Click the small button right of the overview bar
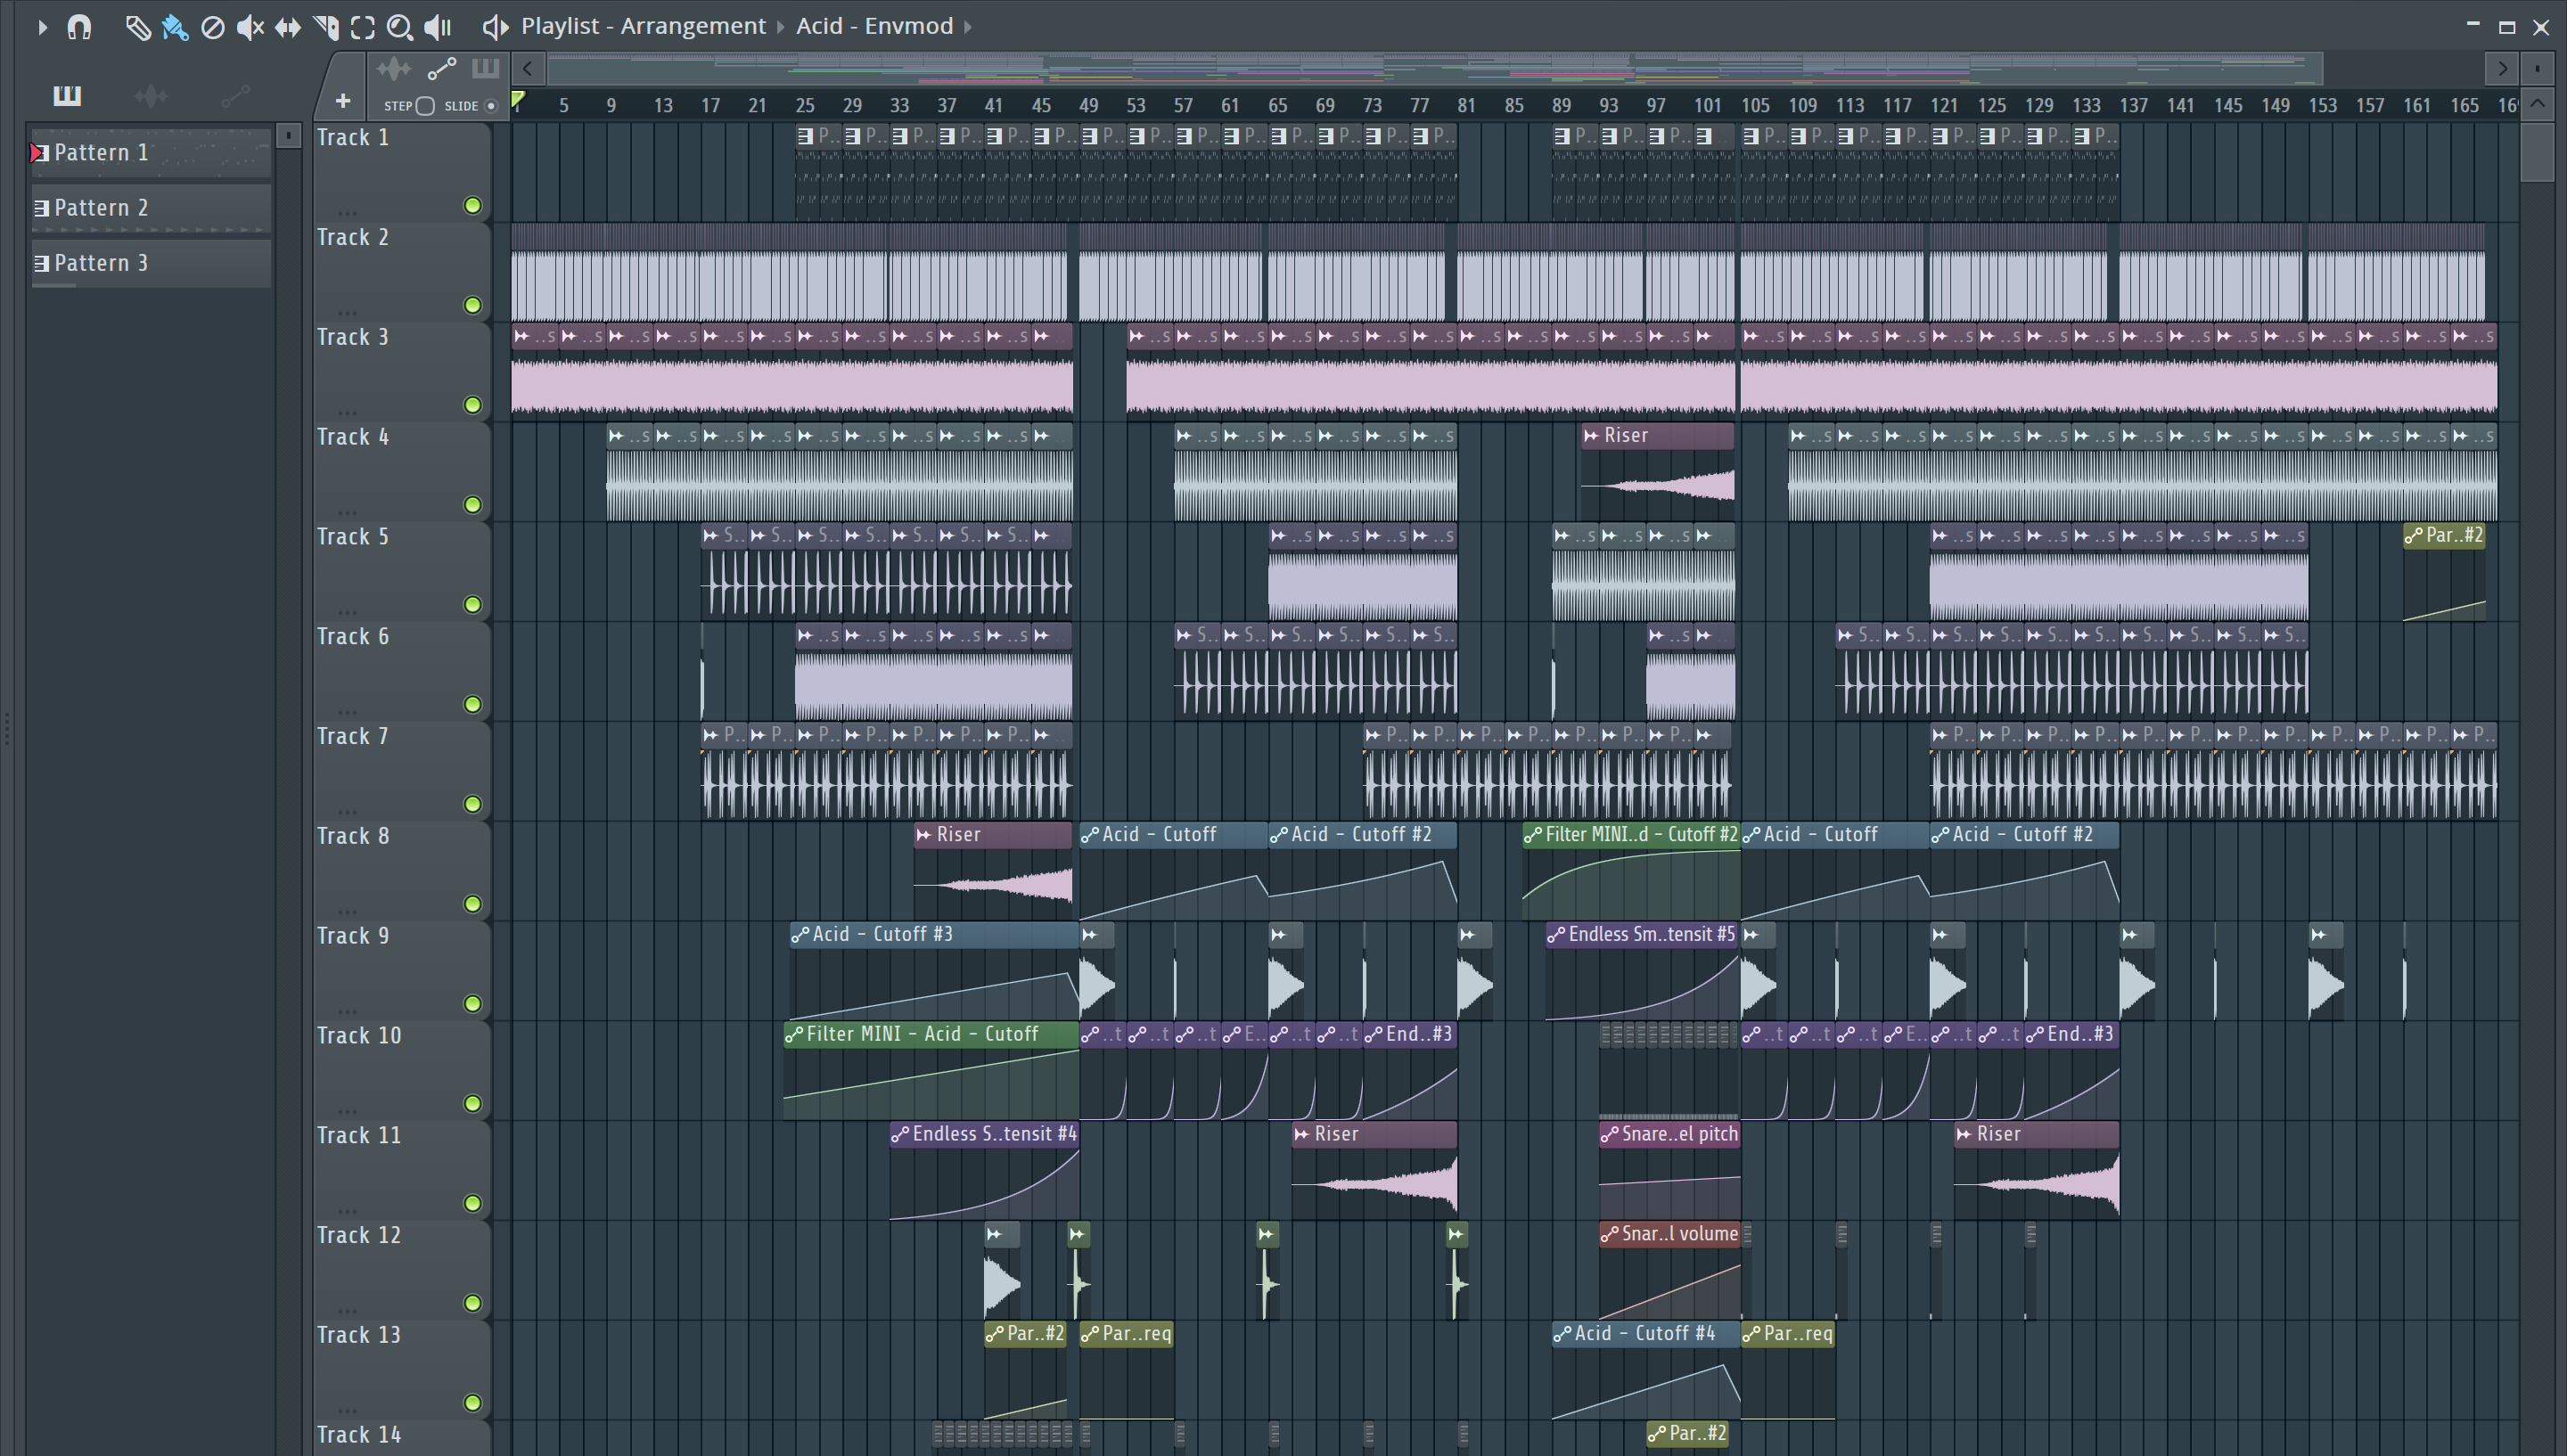The image size is (2567, 1456). (x=2537, y=69)
